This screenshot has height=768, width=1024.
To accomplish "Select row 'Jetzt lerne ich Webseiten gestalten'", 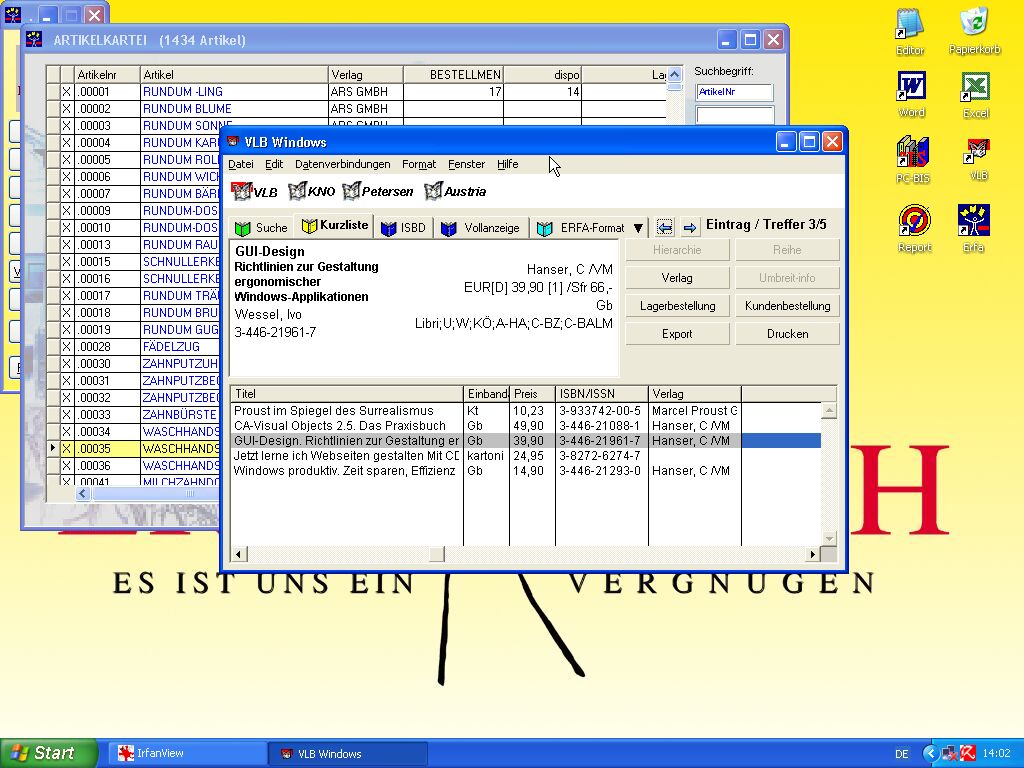I will coord(526,456).
